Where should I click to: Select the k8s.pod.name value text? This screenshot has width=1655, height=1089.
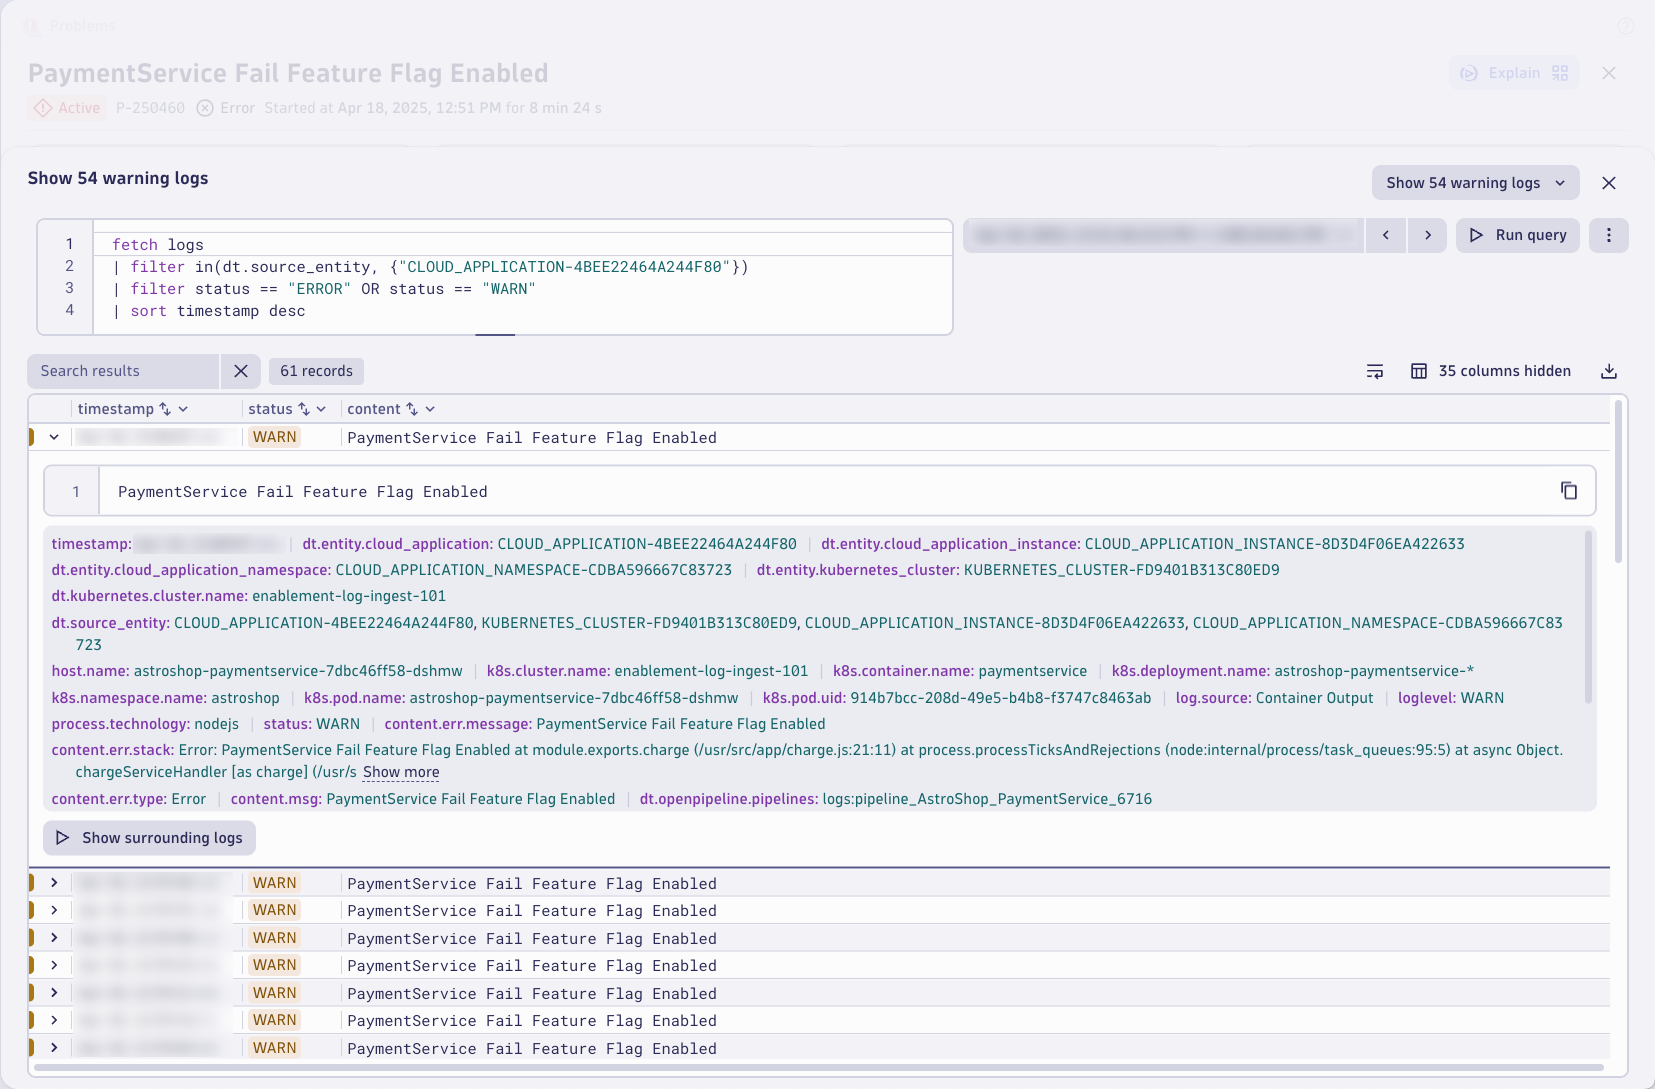(574, 698)
